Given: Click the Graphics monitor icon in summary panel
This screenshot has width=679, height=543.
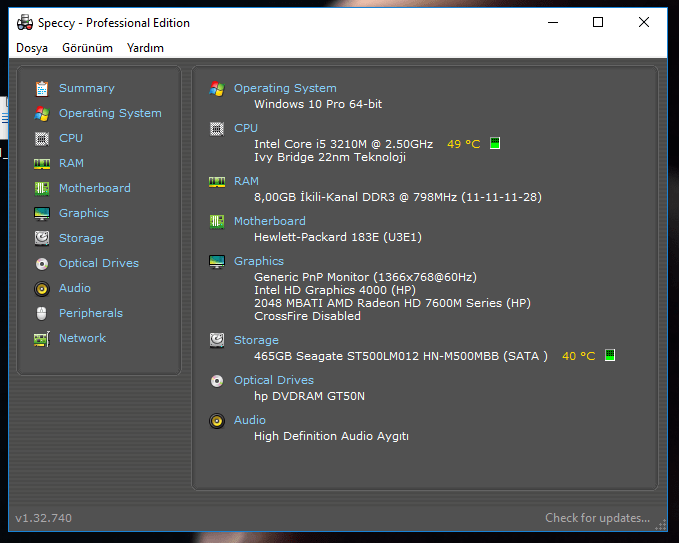Looking at the screenshot, I should (217, 262).
